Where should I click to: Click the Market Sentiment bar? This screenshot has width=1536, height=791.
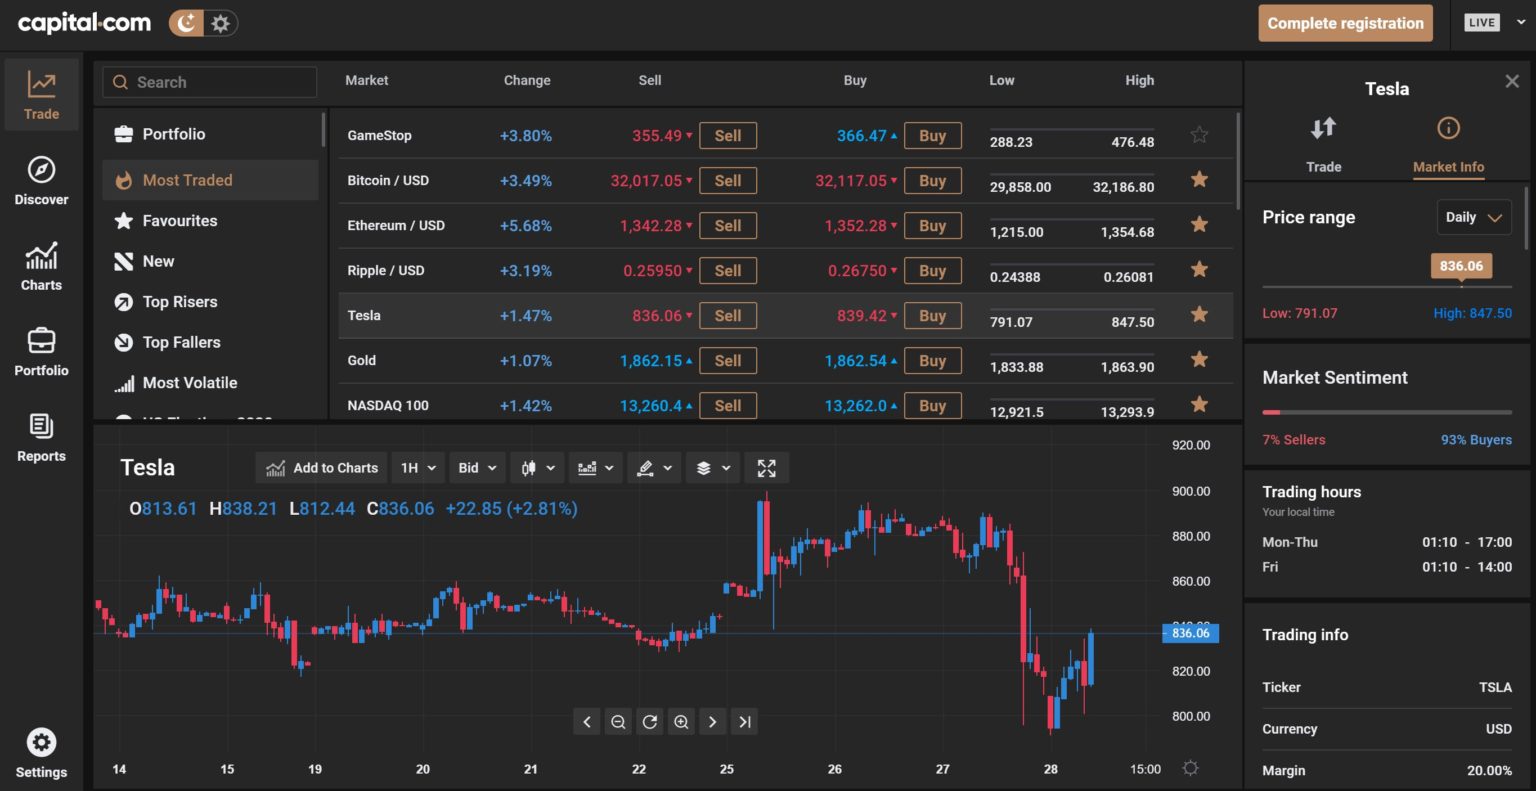pyautogui.click(x=1386, y=412)
